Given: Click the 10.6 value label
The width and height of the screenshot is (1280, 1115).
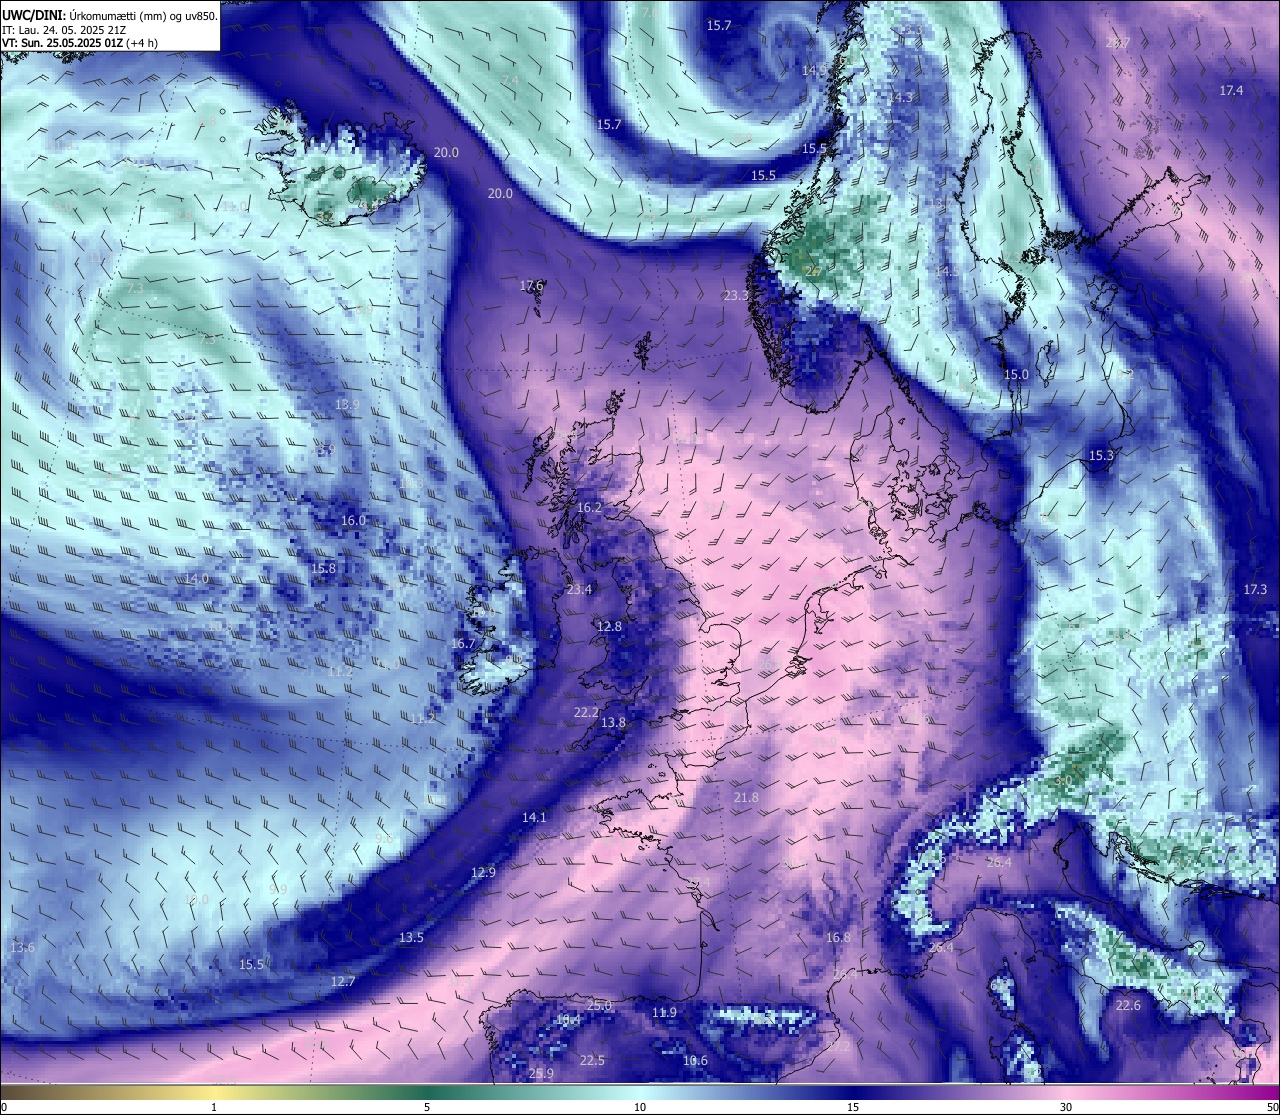Looking at the screenshot, I should [x=695, y=1060].
